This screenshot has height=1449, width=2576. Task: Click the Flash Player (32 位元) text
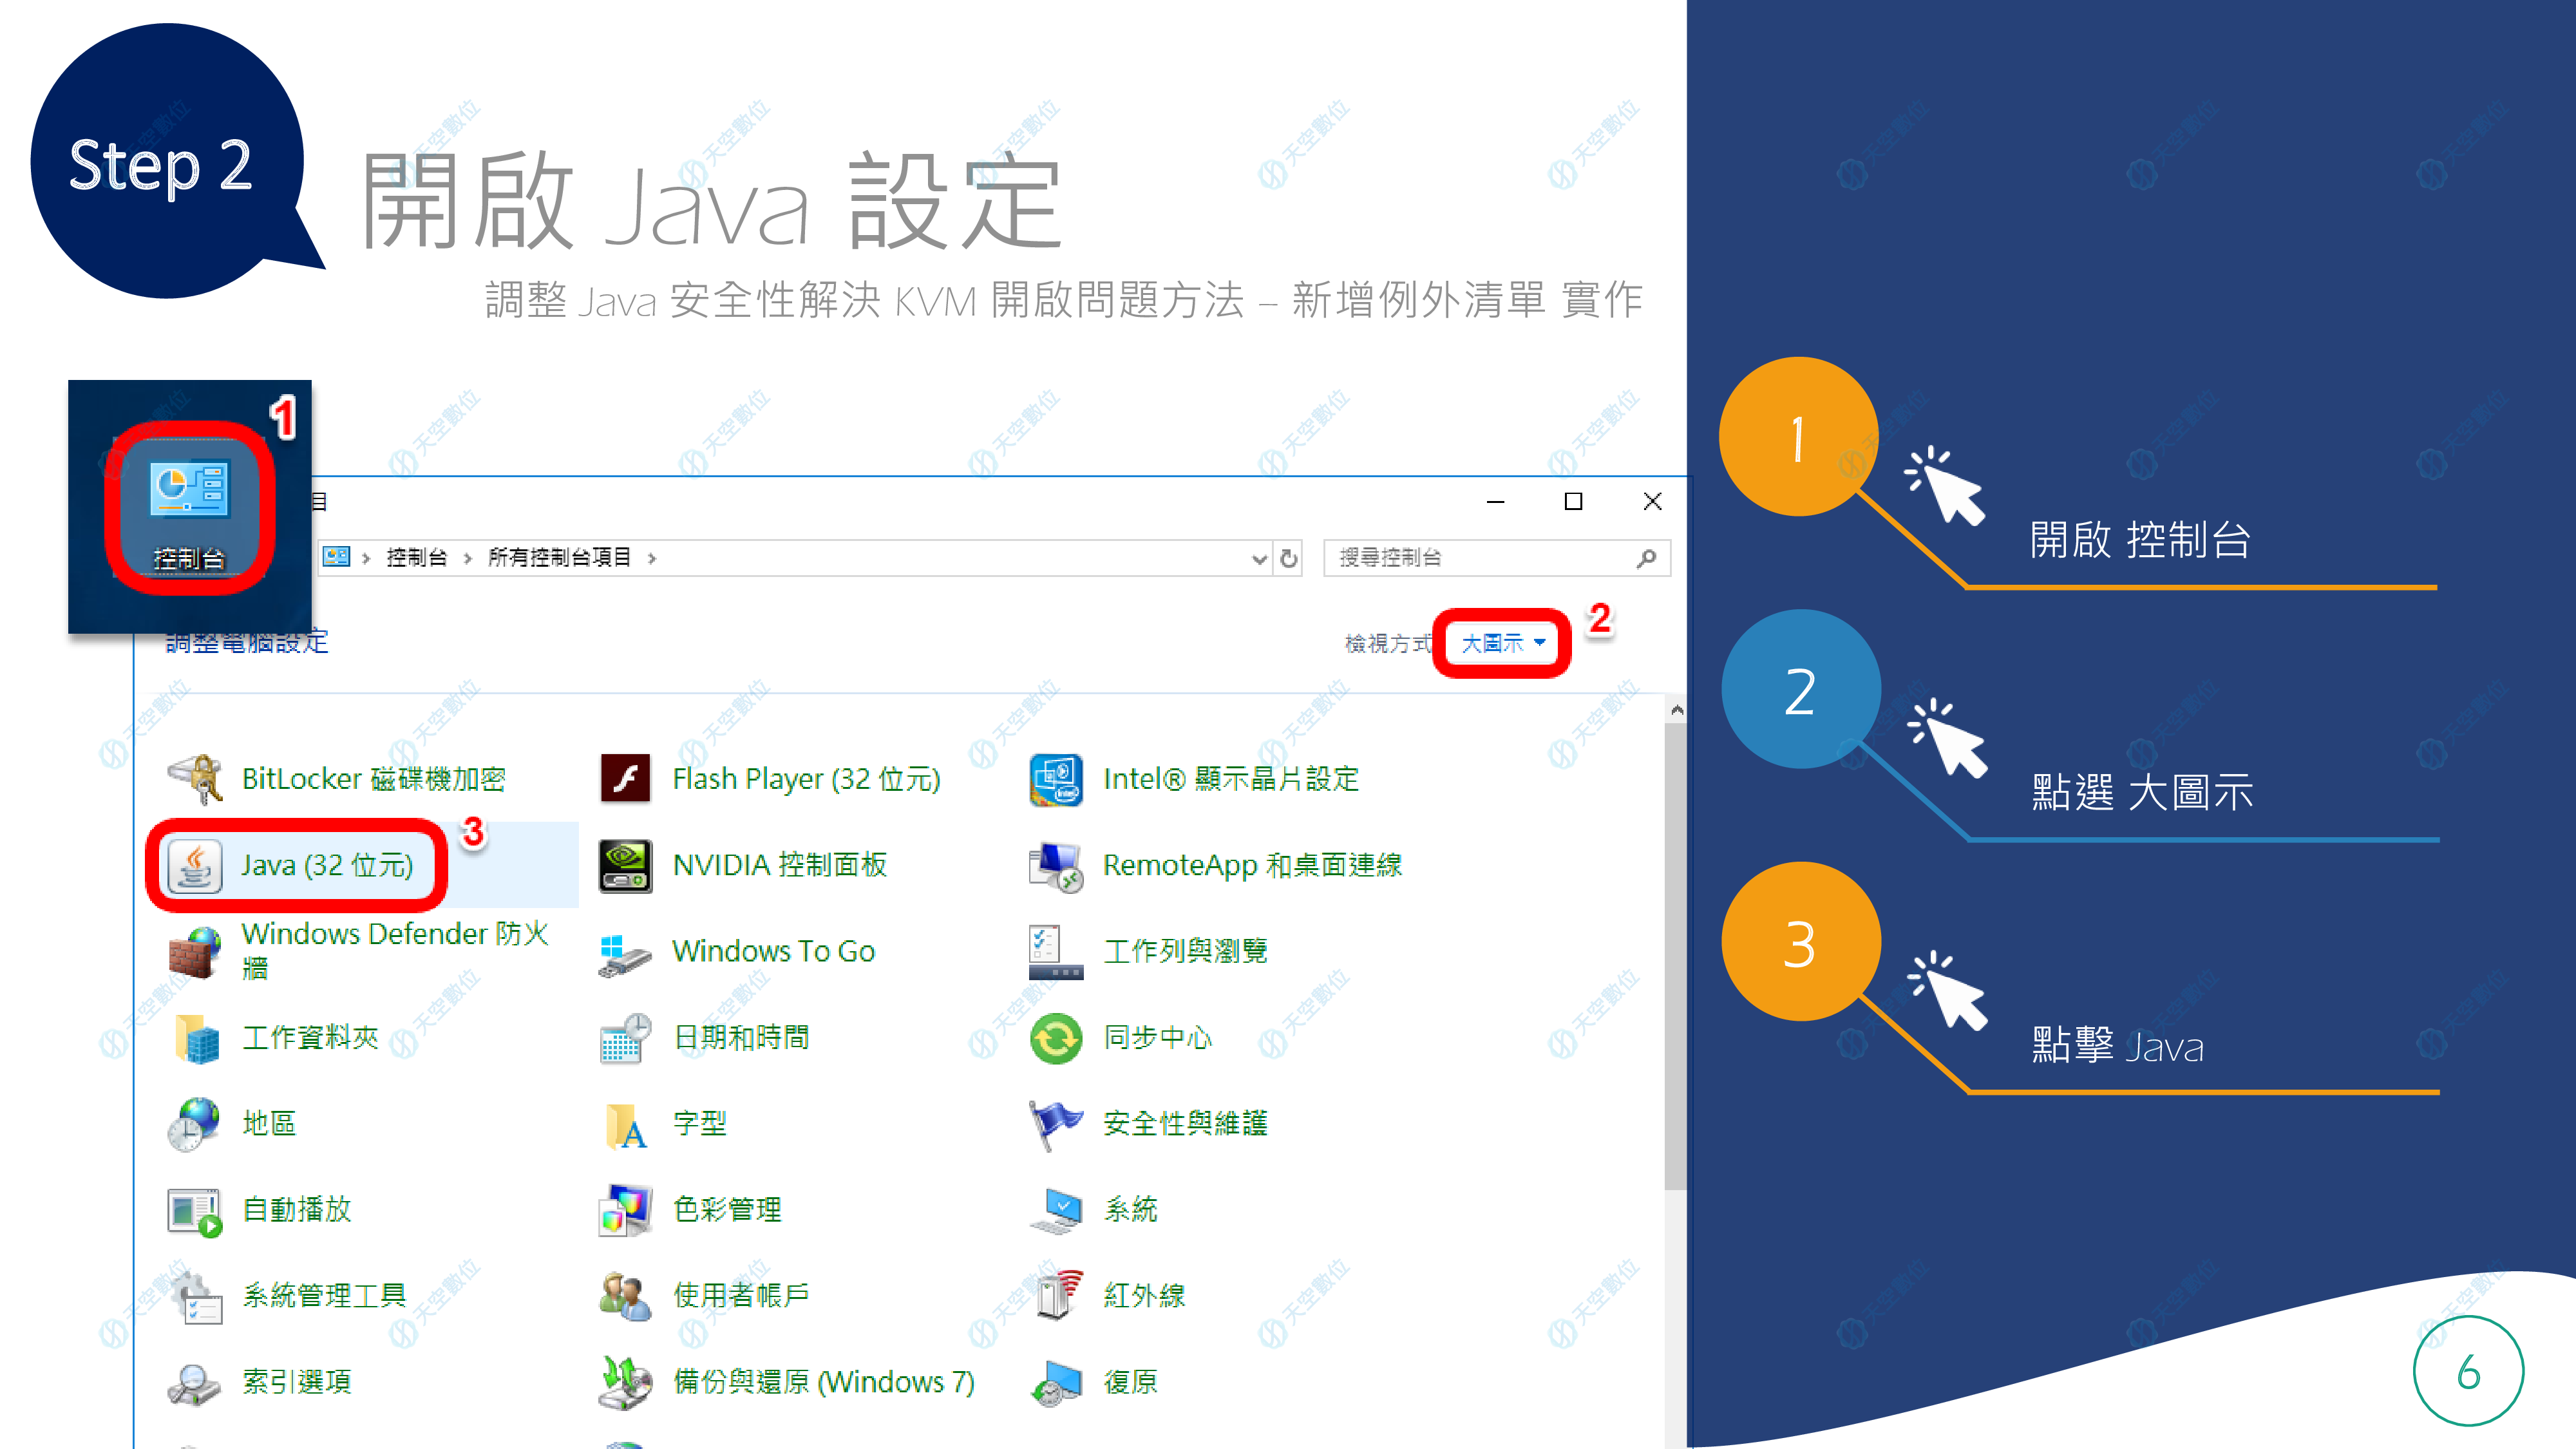tap(806, 779)
